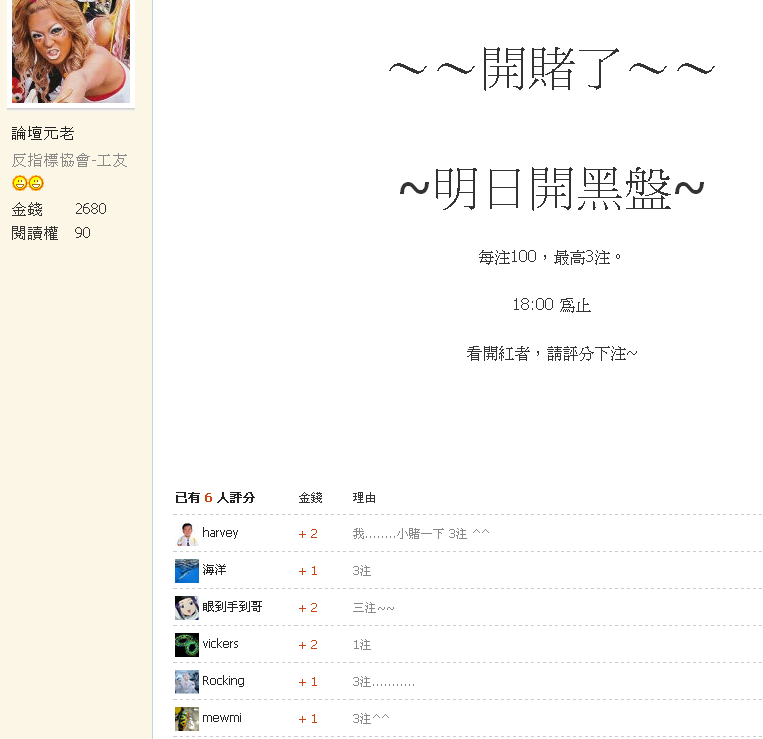Click 海洋's +1 rating score

pyautogui.click(x=308, y=571)
